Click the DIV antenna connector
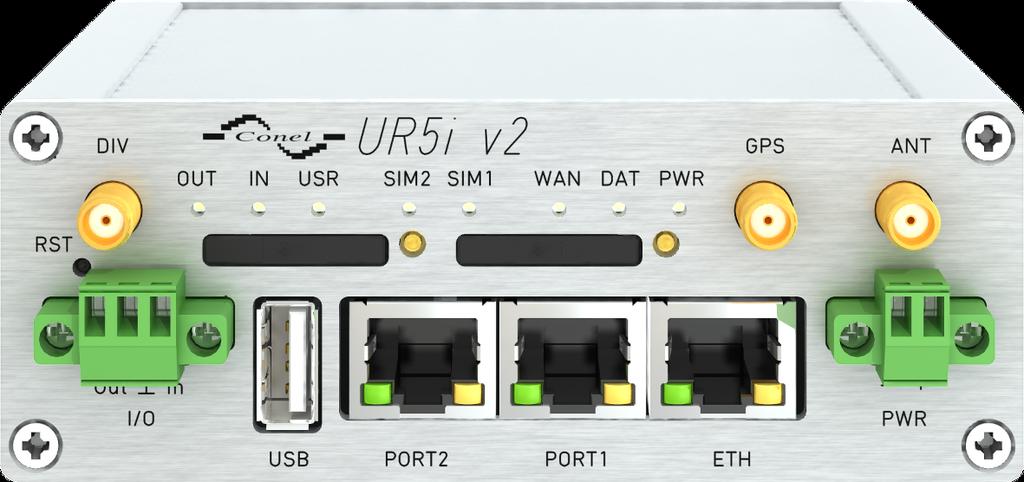Viewport: 1024px width, 482px height. 110,215
